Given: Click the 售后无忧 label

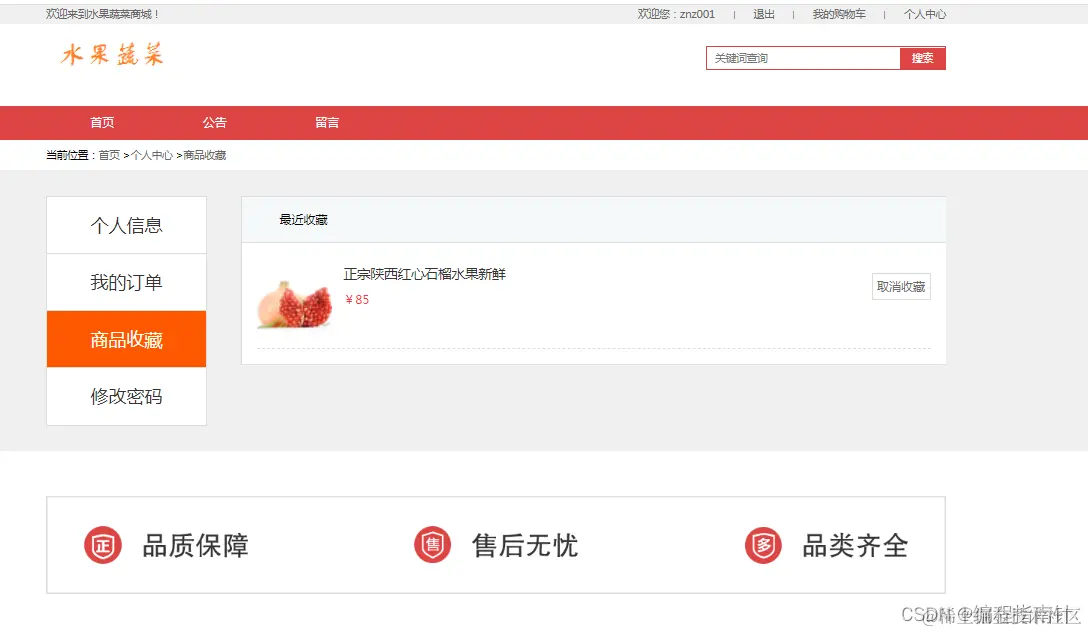Looking at the screenshot, I should 525,546.
